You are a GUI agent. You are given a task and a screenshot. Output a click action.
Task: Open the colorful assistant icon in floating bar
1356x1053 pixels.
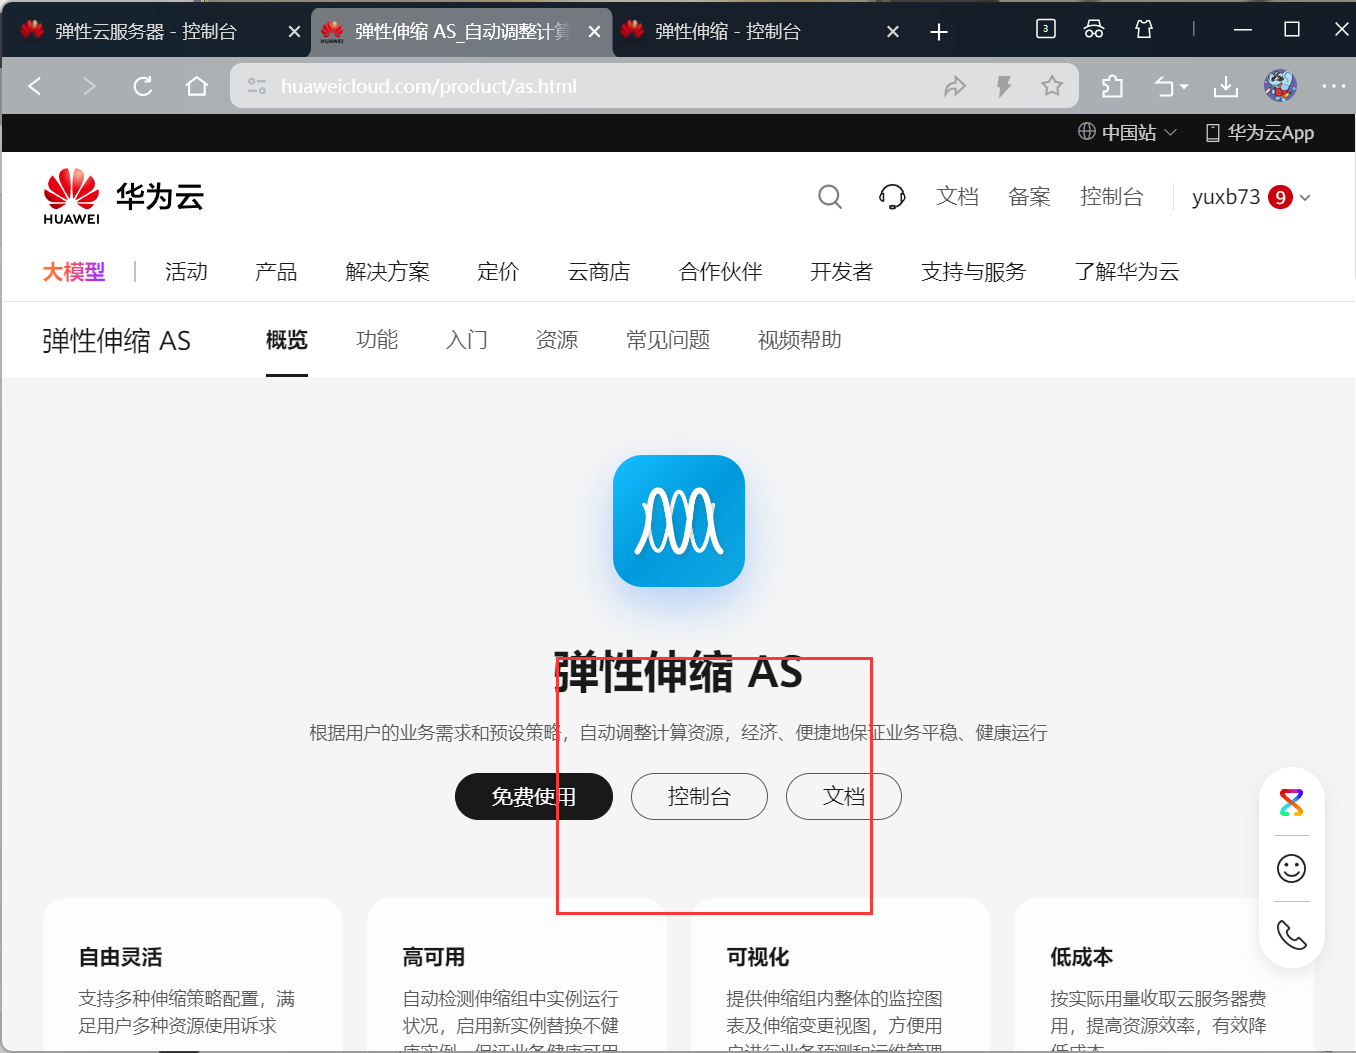click(1292, 802)
